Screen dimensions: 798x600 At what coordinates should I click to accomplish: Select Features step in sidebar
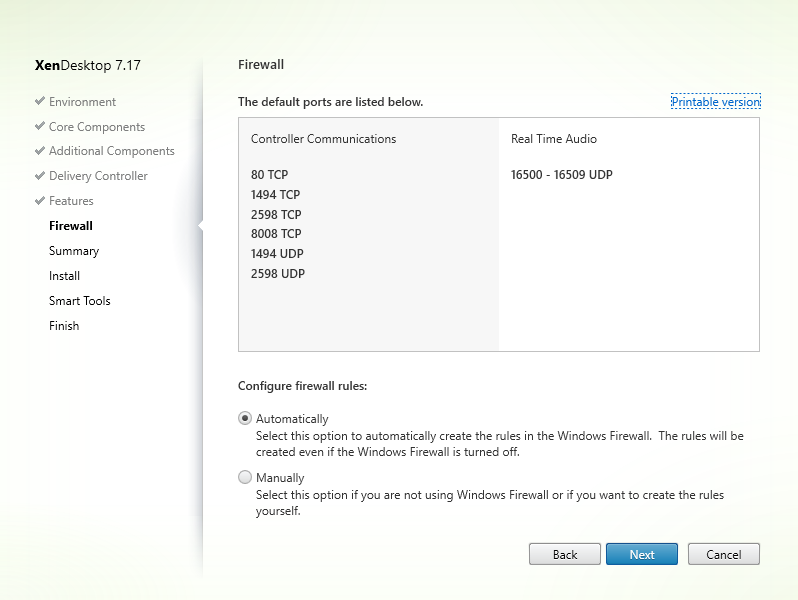click(x=71, y=201)
